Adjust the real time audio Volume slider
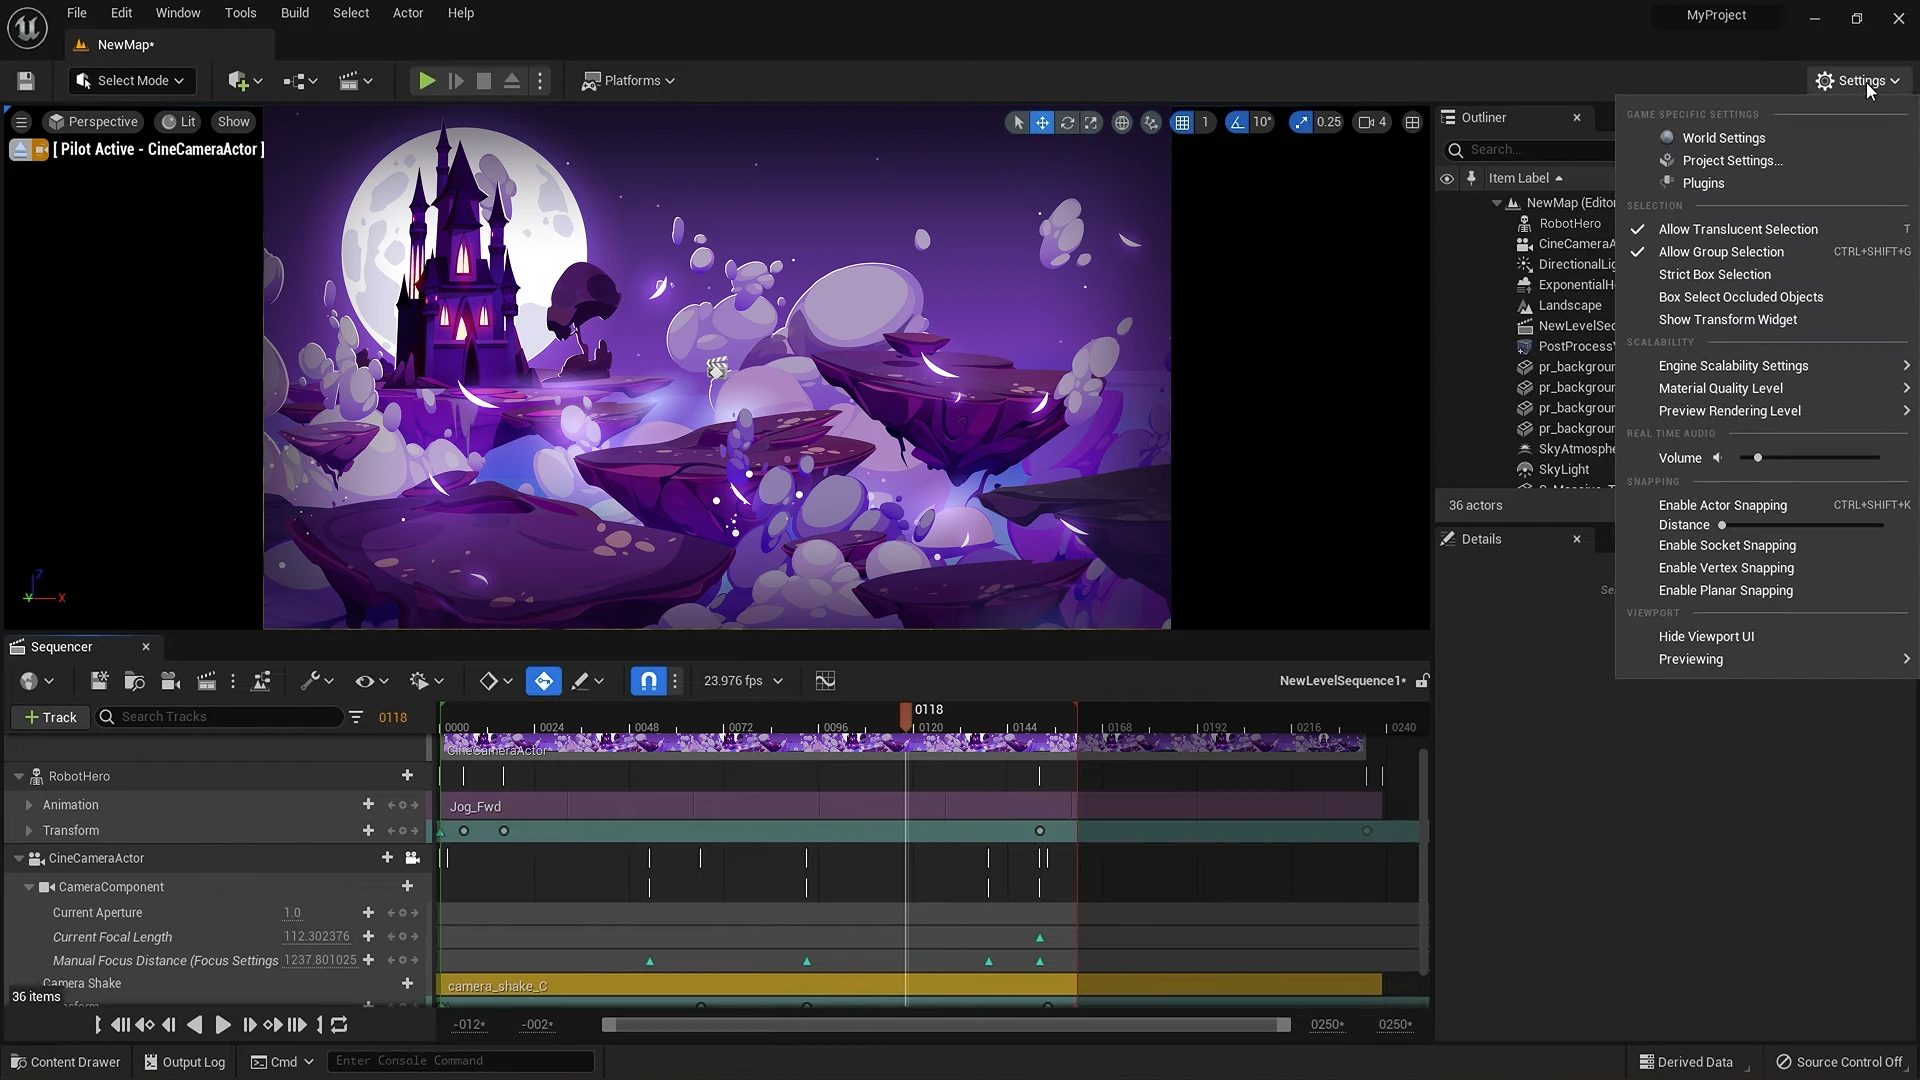The image size is (1920, 1080). [1757, 458]
